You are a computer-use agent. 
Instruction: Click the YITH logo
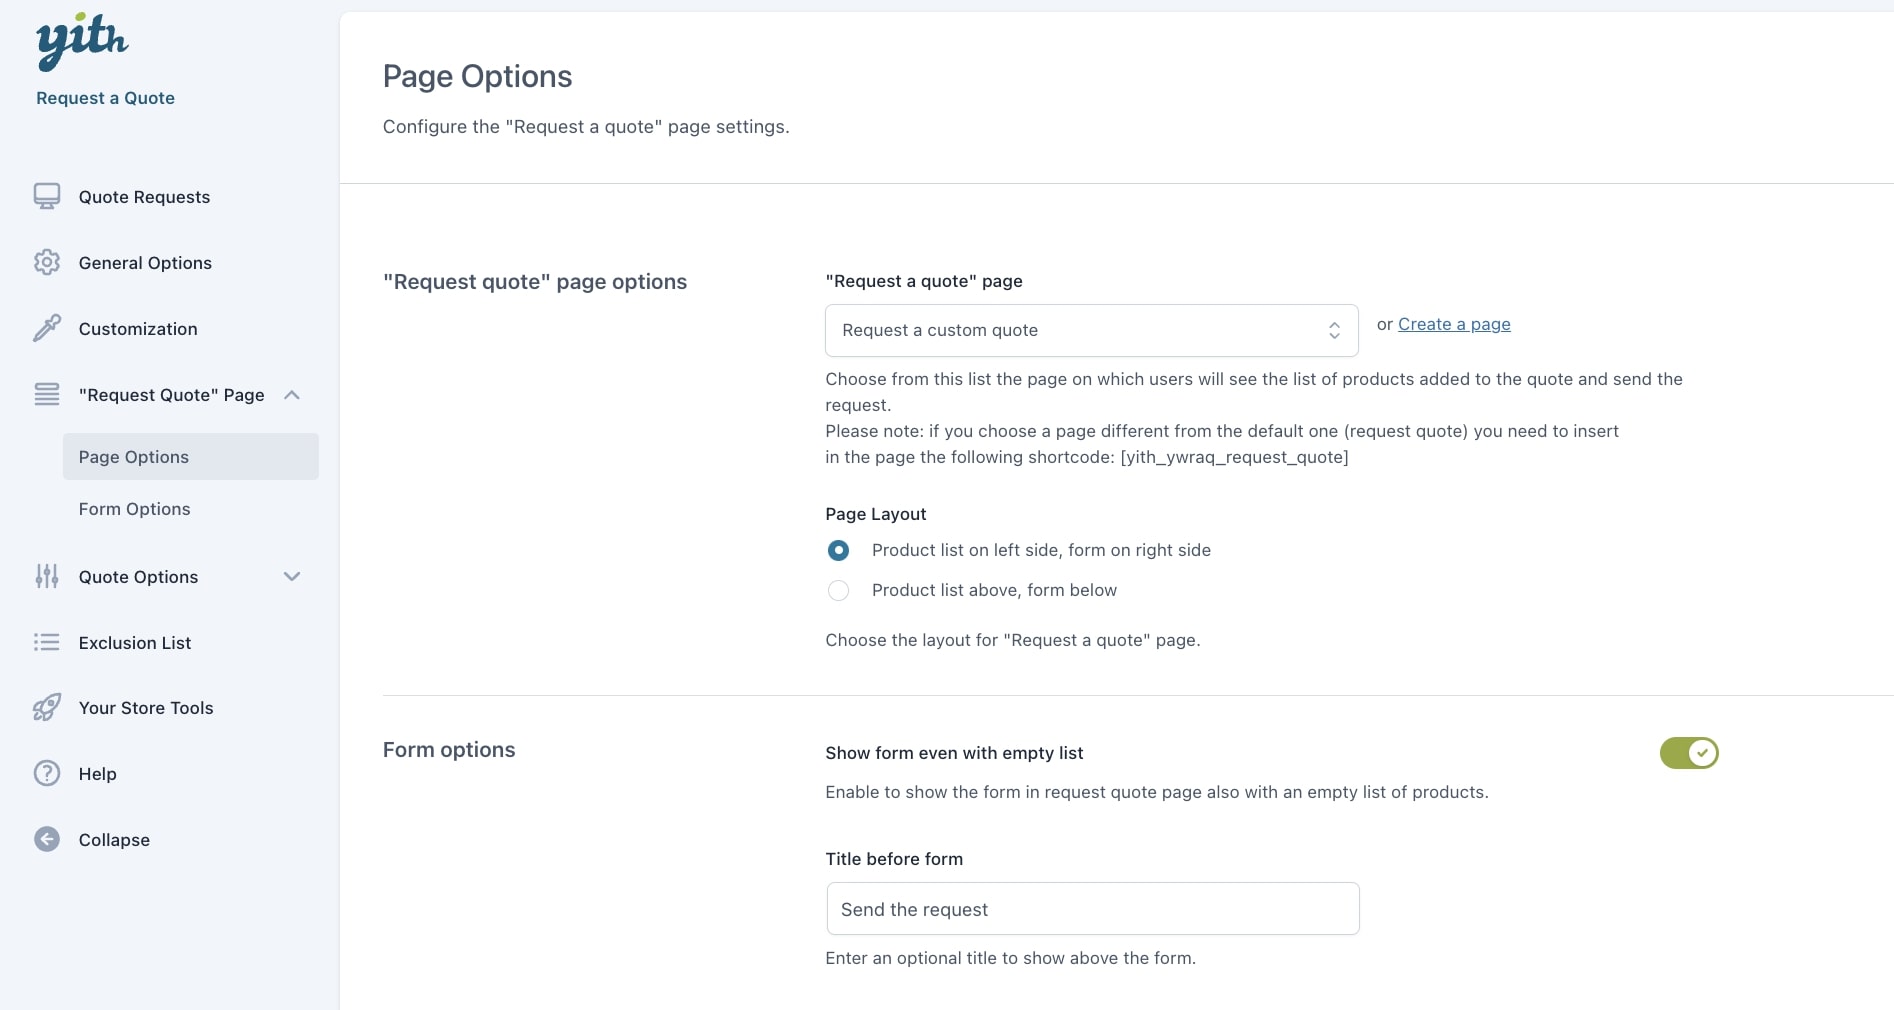pos(82,42)
